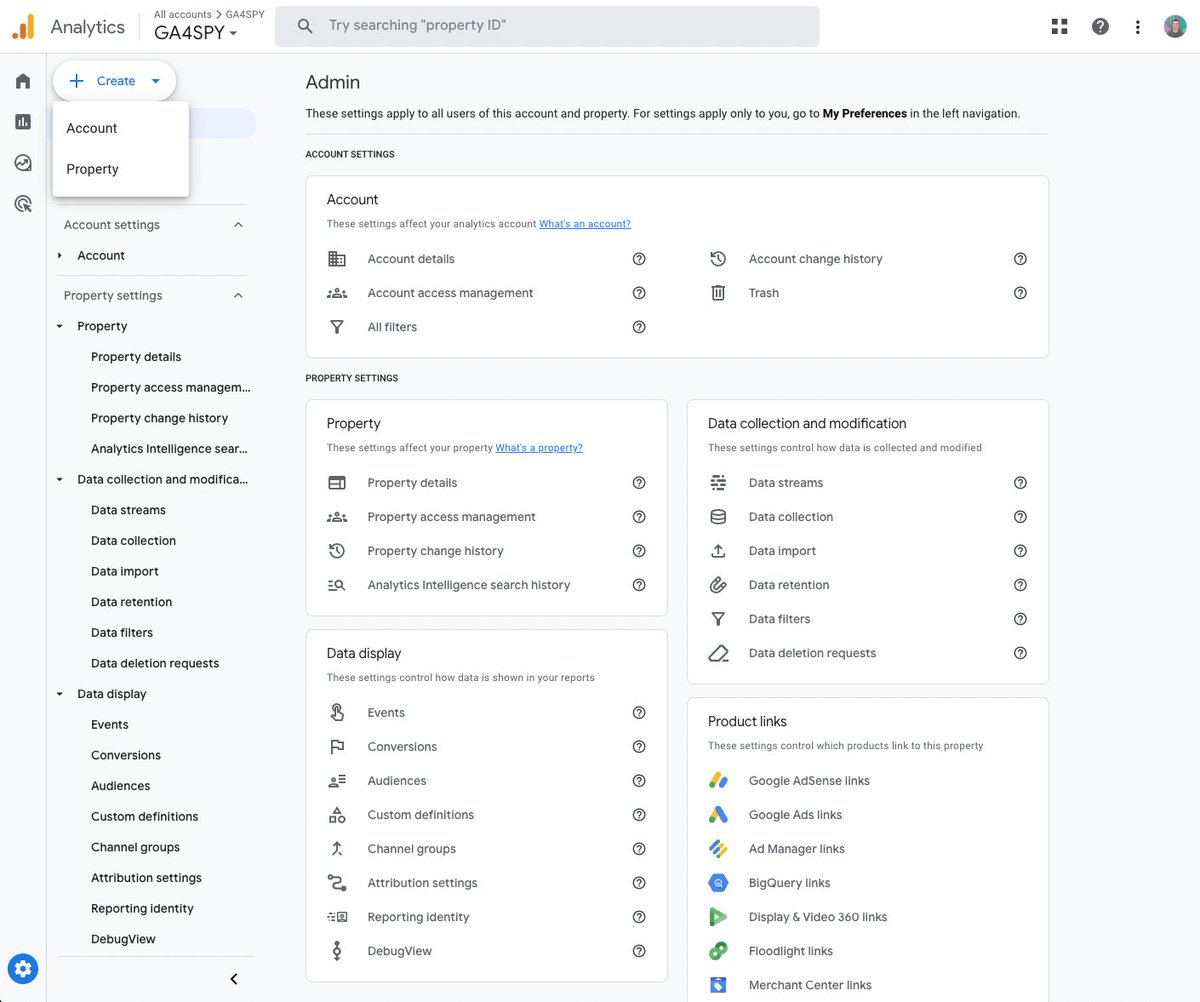This screenshot has height=1002, width=1200.
Task: Collapse Data collection and modification tree item
Action: coord(60,480)
